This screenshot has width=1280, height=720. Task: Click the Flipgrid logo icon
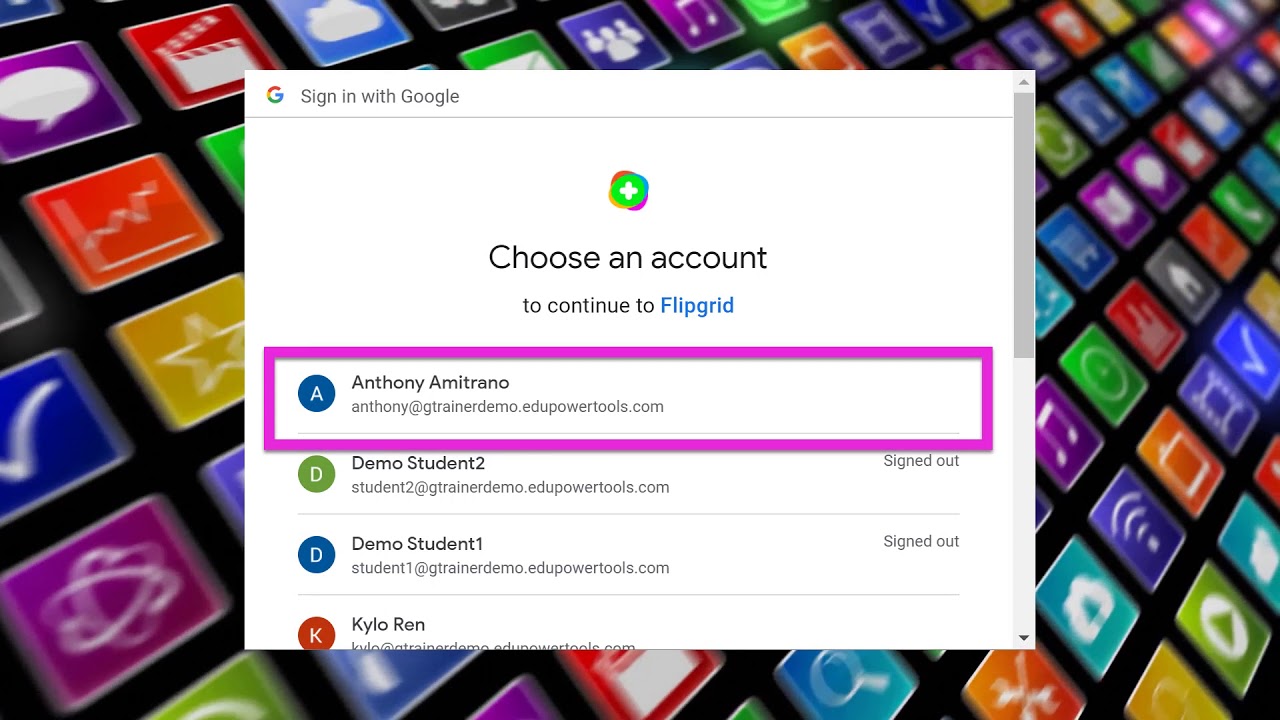[628, 191]
